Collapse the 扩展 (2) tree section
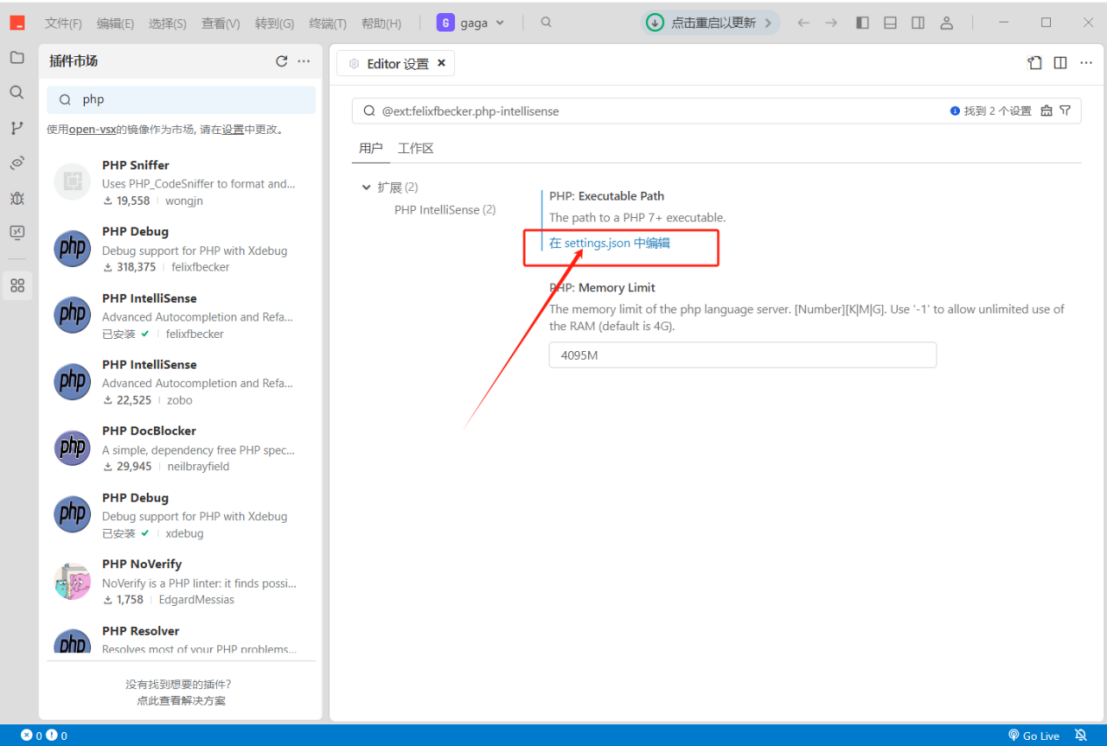The width and height of the screenshot is (1107, 746). pyautogui.click(x=366, y=187)
